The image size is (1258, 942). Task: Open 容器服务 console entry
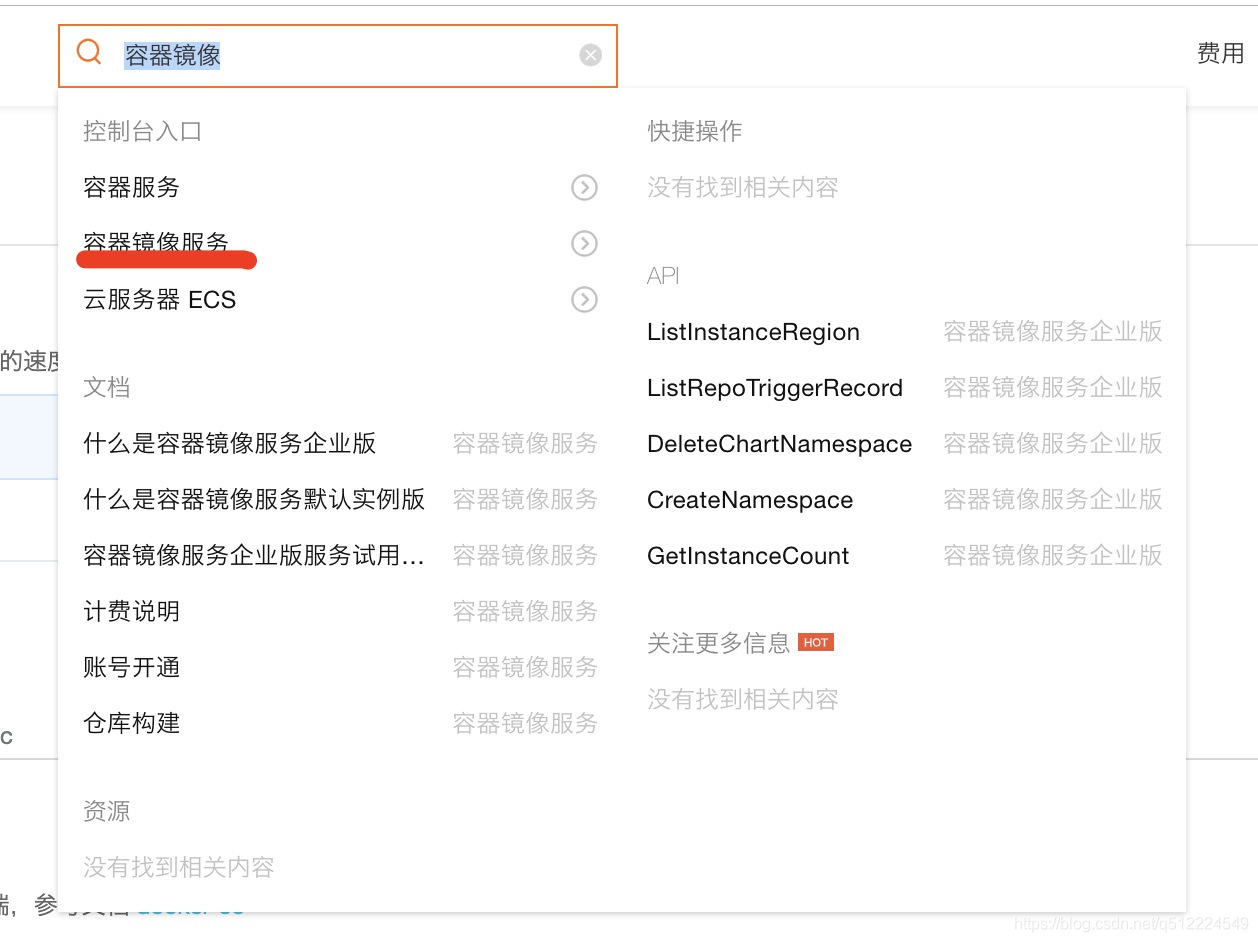(x=132, y=187)
